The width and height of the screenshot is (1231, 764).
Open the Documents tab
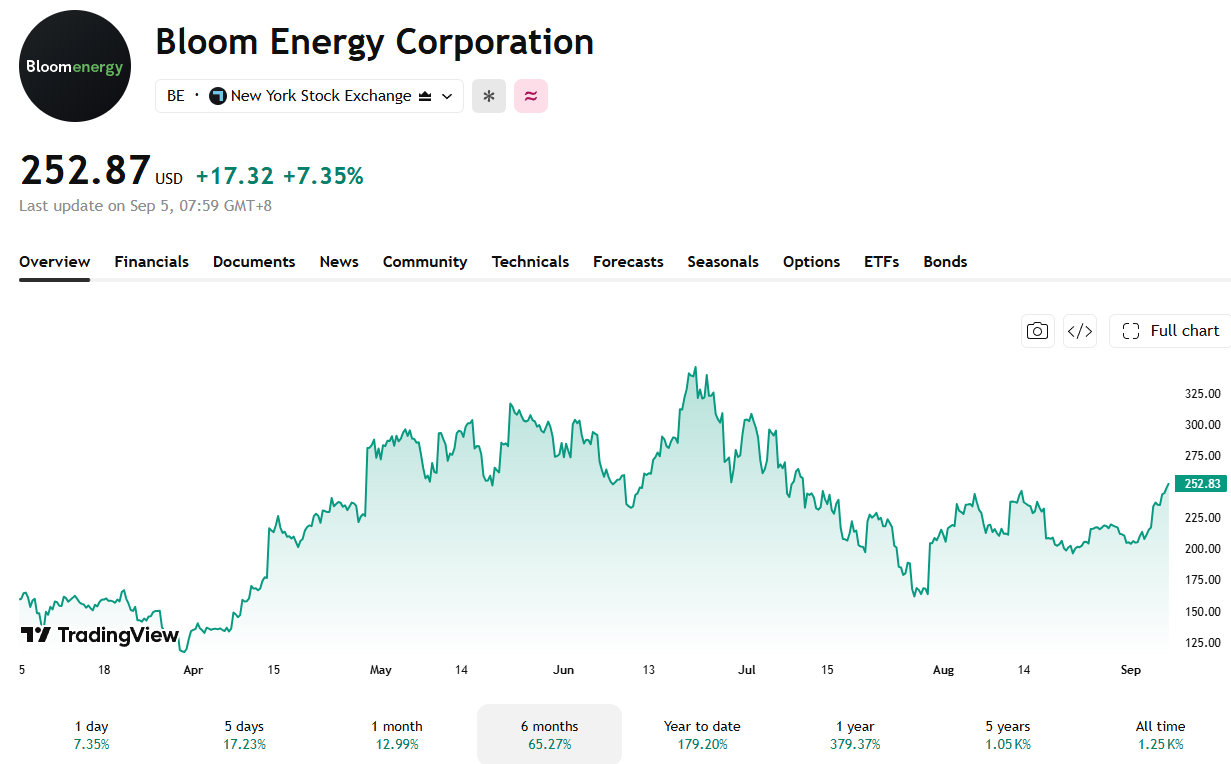[x=254, y=262]
